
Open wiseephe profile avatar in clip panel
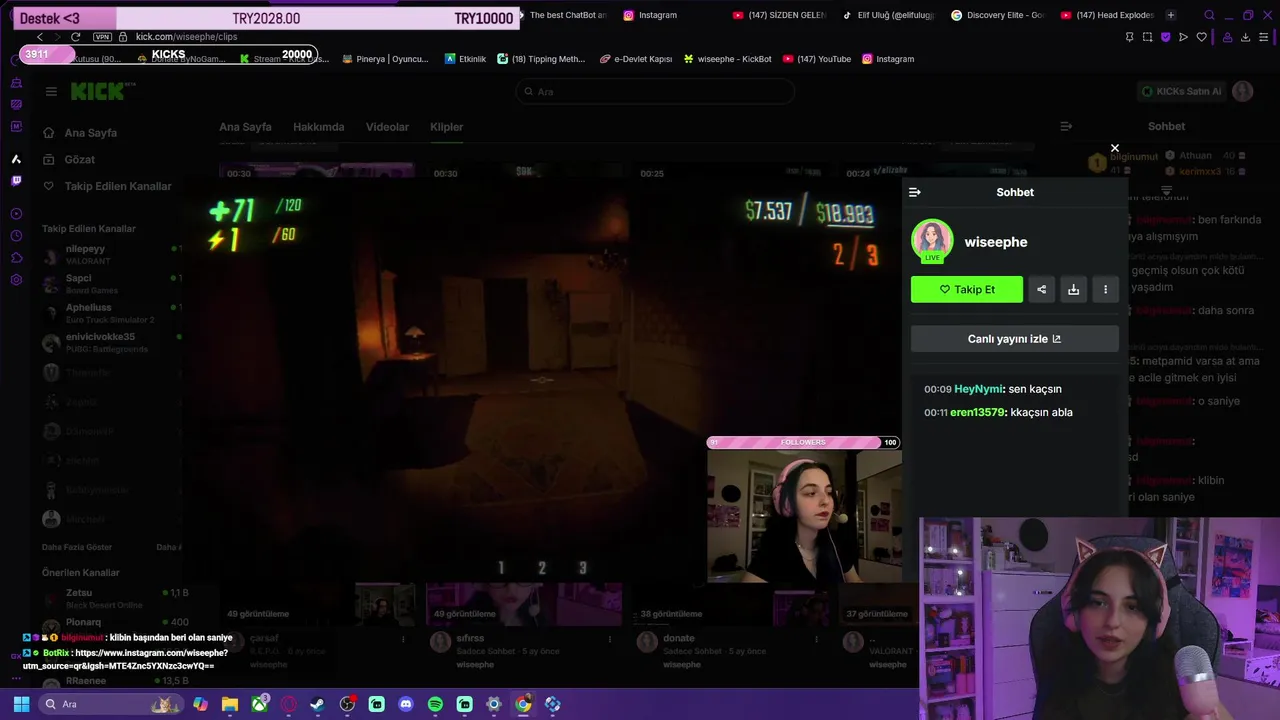click(932, 241)
